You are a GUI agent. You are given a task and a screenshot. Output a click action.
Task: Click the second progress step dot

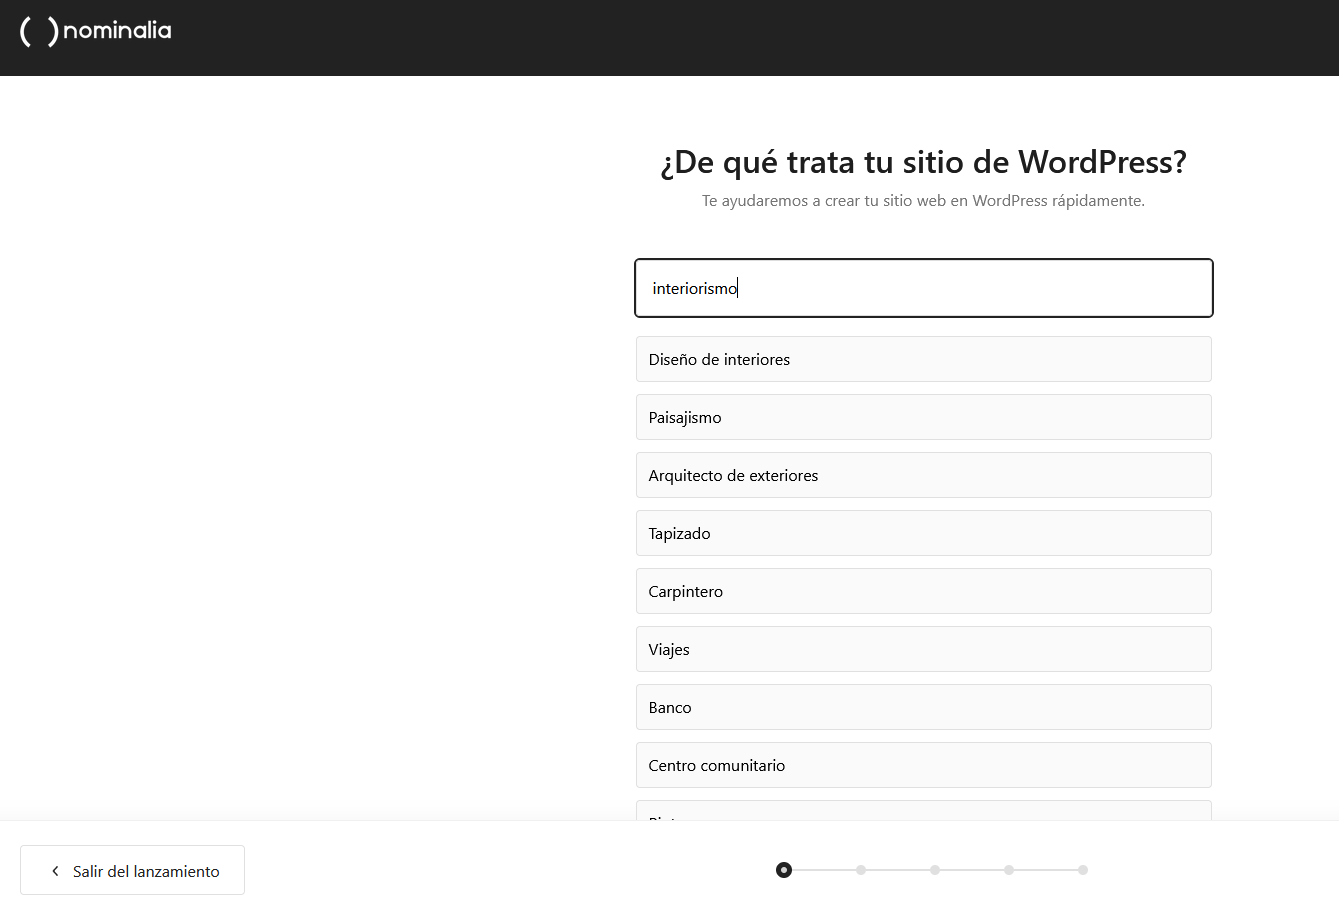click(x=861, y=870)
